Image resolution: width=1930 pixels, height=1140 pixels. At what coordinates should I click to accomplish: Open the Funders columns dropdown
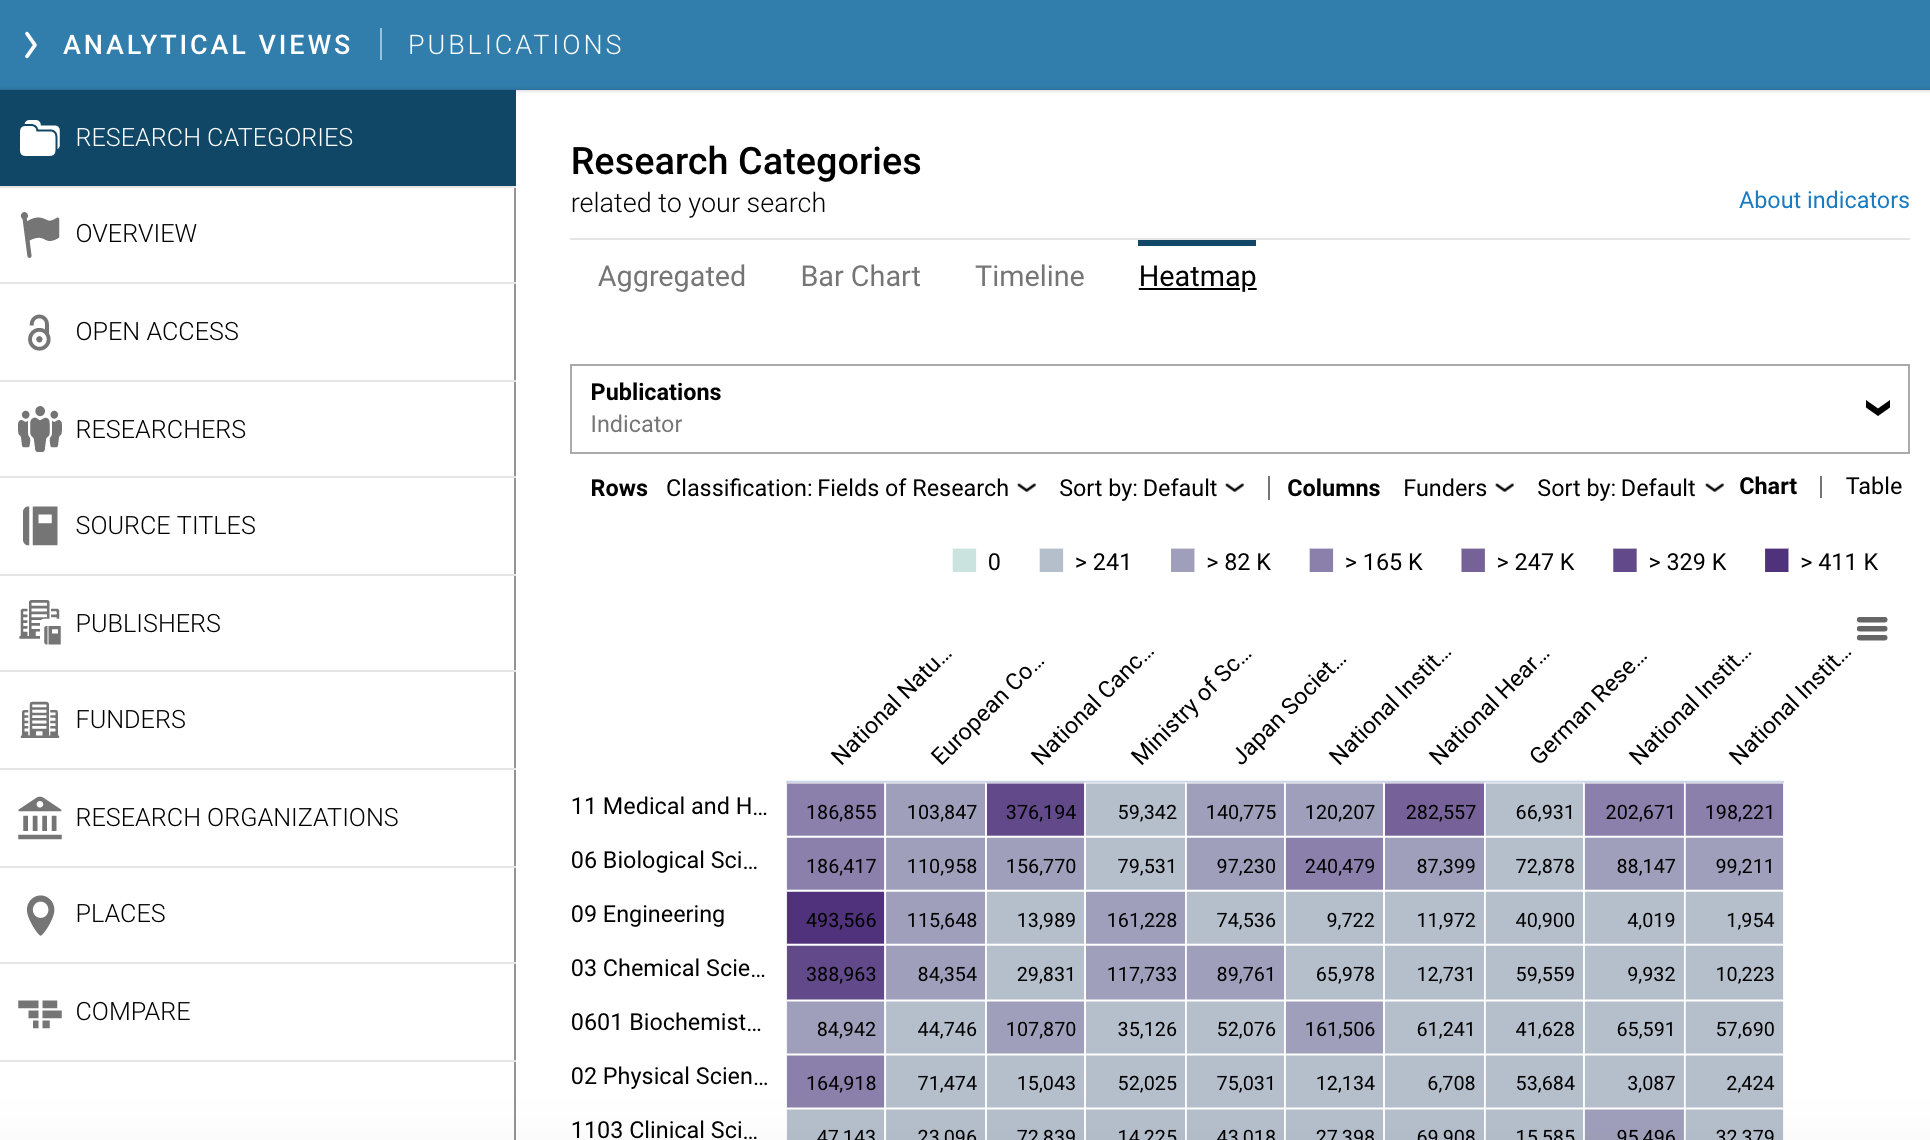(x=1457, y=488)
